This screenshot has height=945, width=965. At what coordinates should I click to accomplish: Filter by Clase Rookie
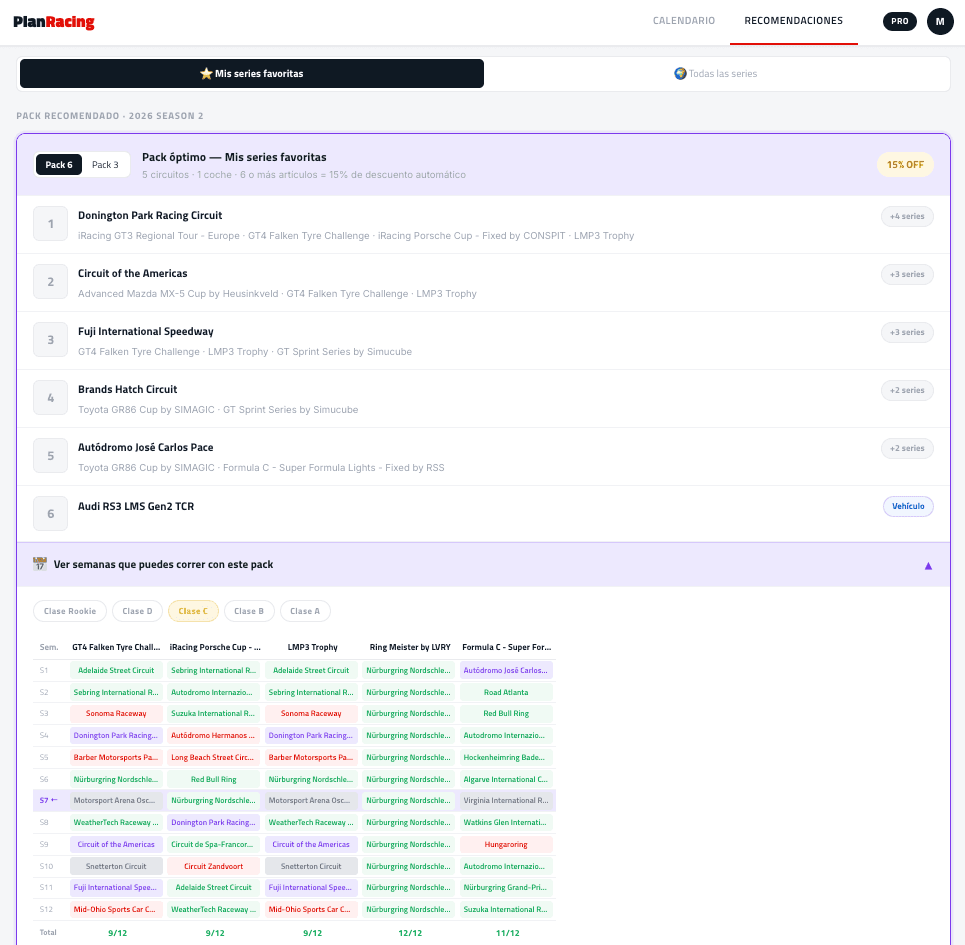click(x=70, y=611)
